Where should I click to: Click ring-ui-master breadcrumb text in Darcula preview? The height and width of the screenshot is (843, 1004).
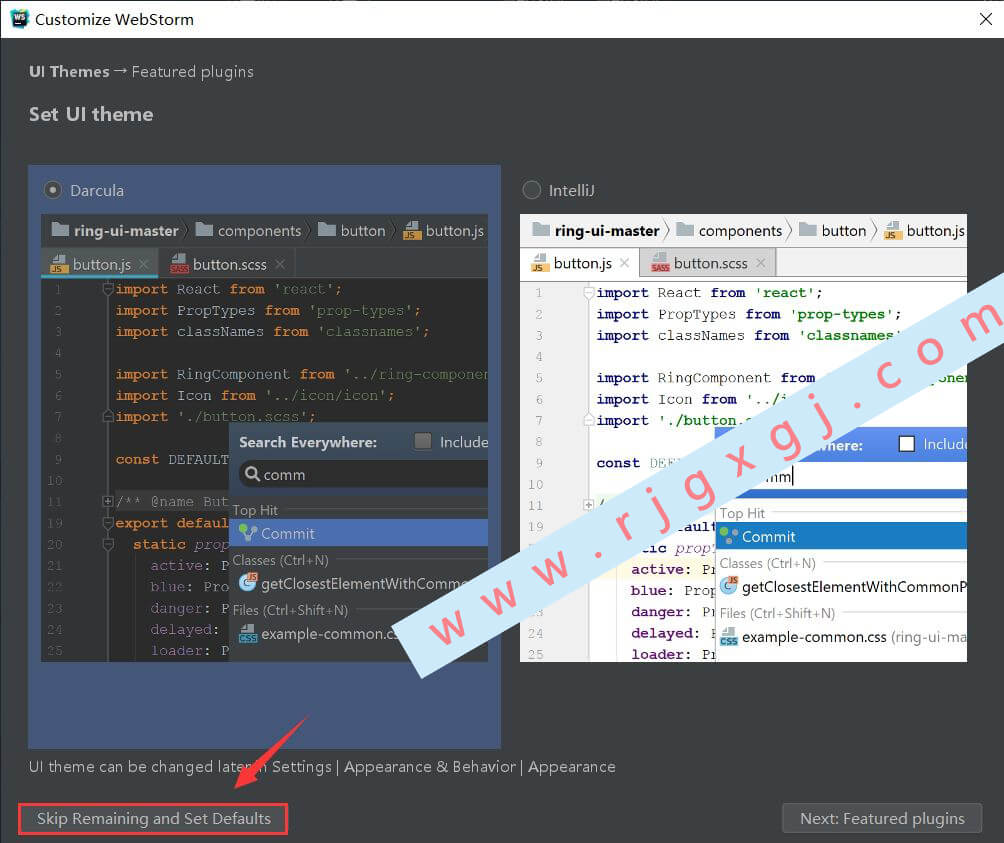pos(126,230)
